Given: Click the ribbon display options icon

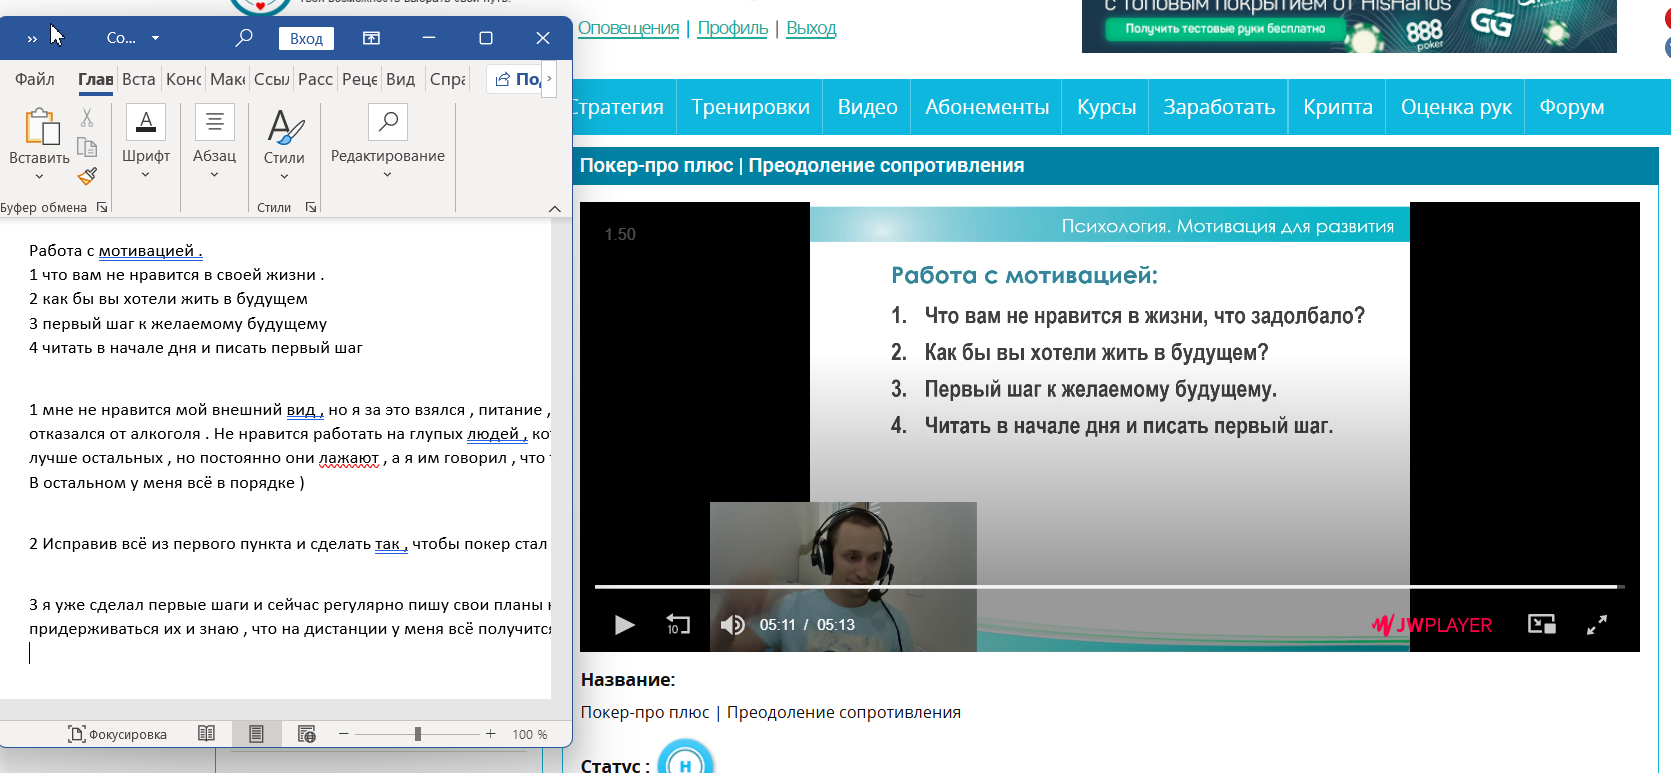Looking at the screenshot, I should 371,38.
